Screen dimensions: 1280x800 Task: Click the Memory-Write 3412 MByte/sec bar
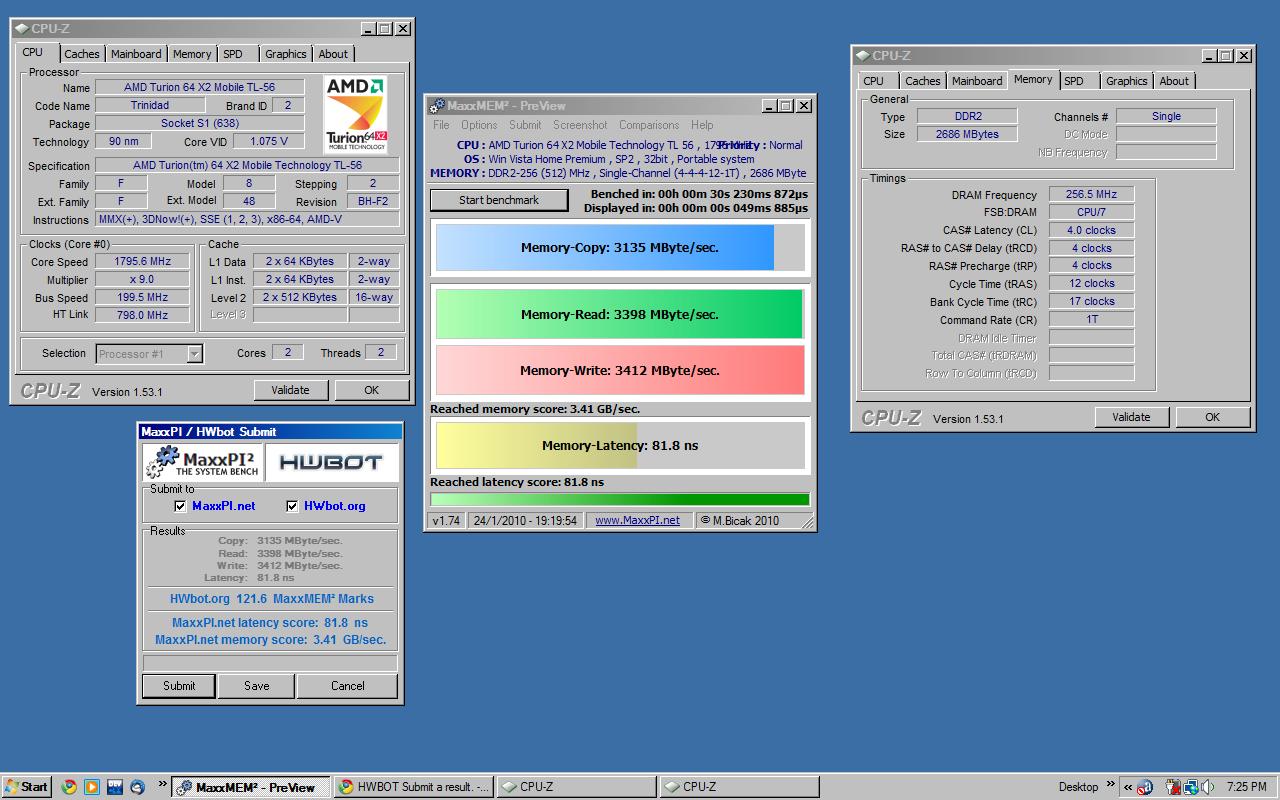click(620, 370)
